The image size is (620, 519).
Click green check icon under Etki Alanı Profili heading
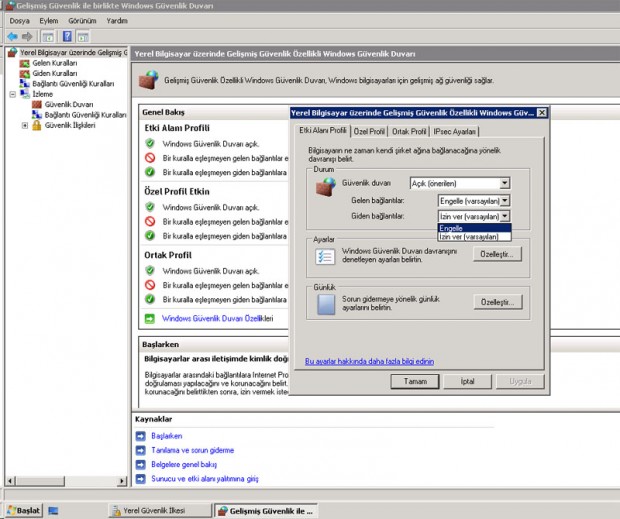(150, 143)
